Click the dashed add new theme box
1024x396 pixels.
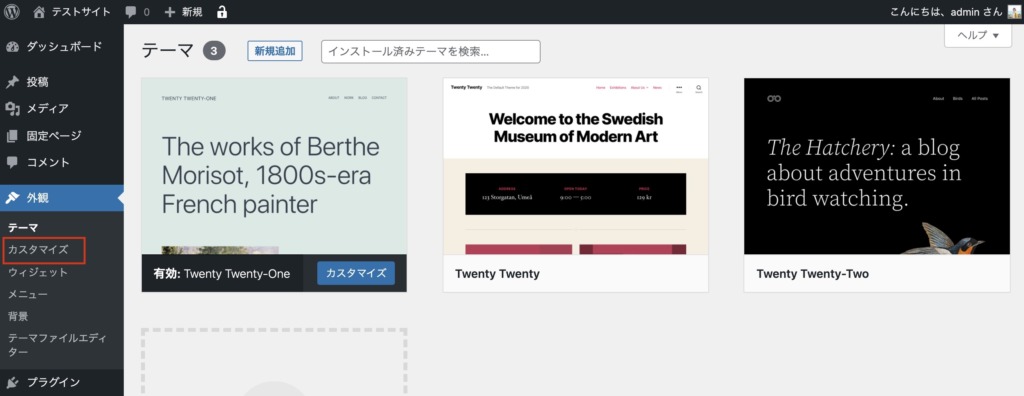[x=274, y=363]
